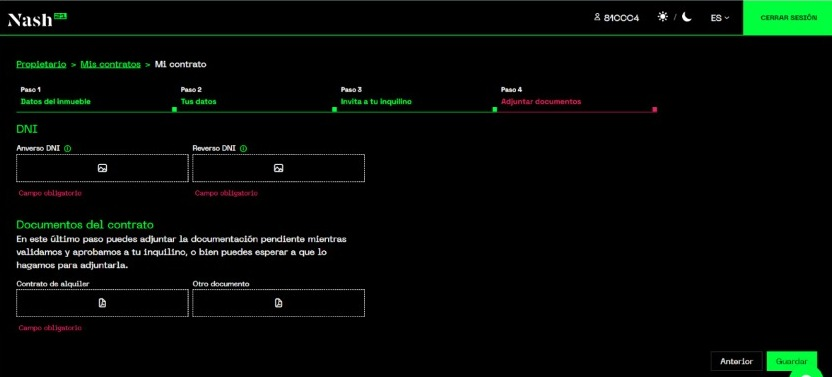Click the CERRAR SESIÓN button

tap(787, 18)
